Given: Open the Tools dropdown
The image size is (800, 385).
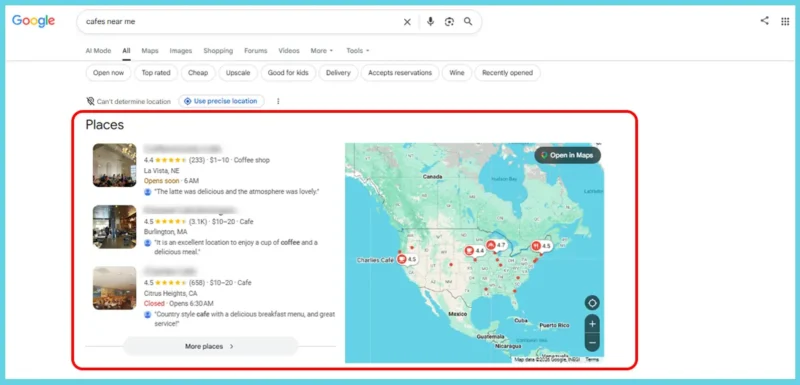Looking at the screenshot, I should tap(358, 50).
